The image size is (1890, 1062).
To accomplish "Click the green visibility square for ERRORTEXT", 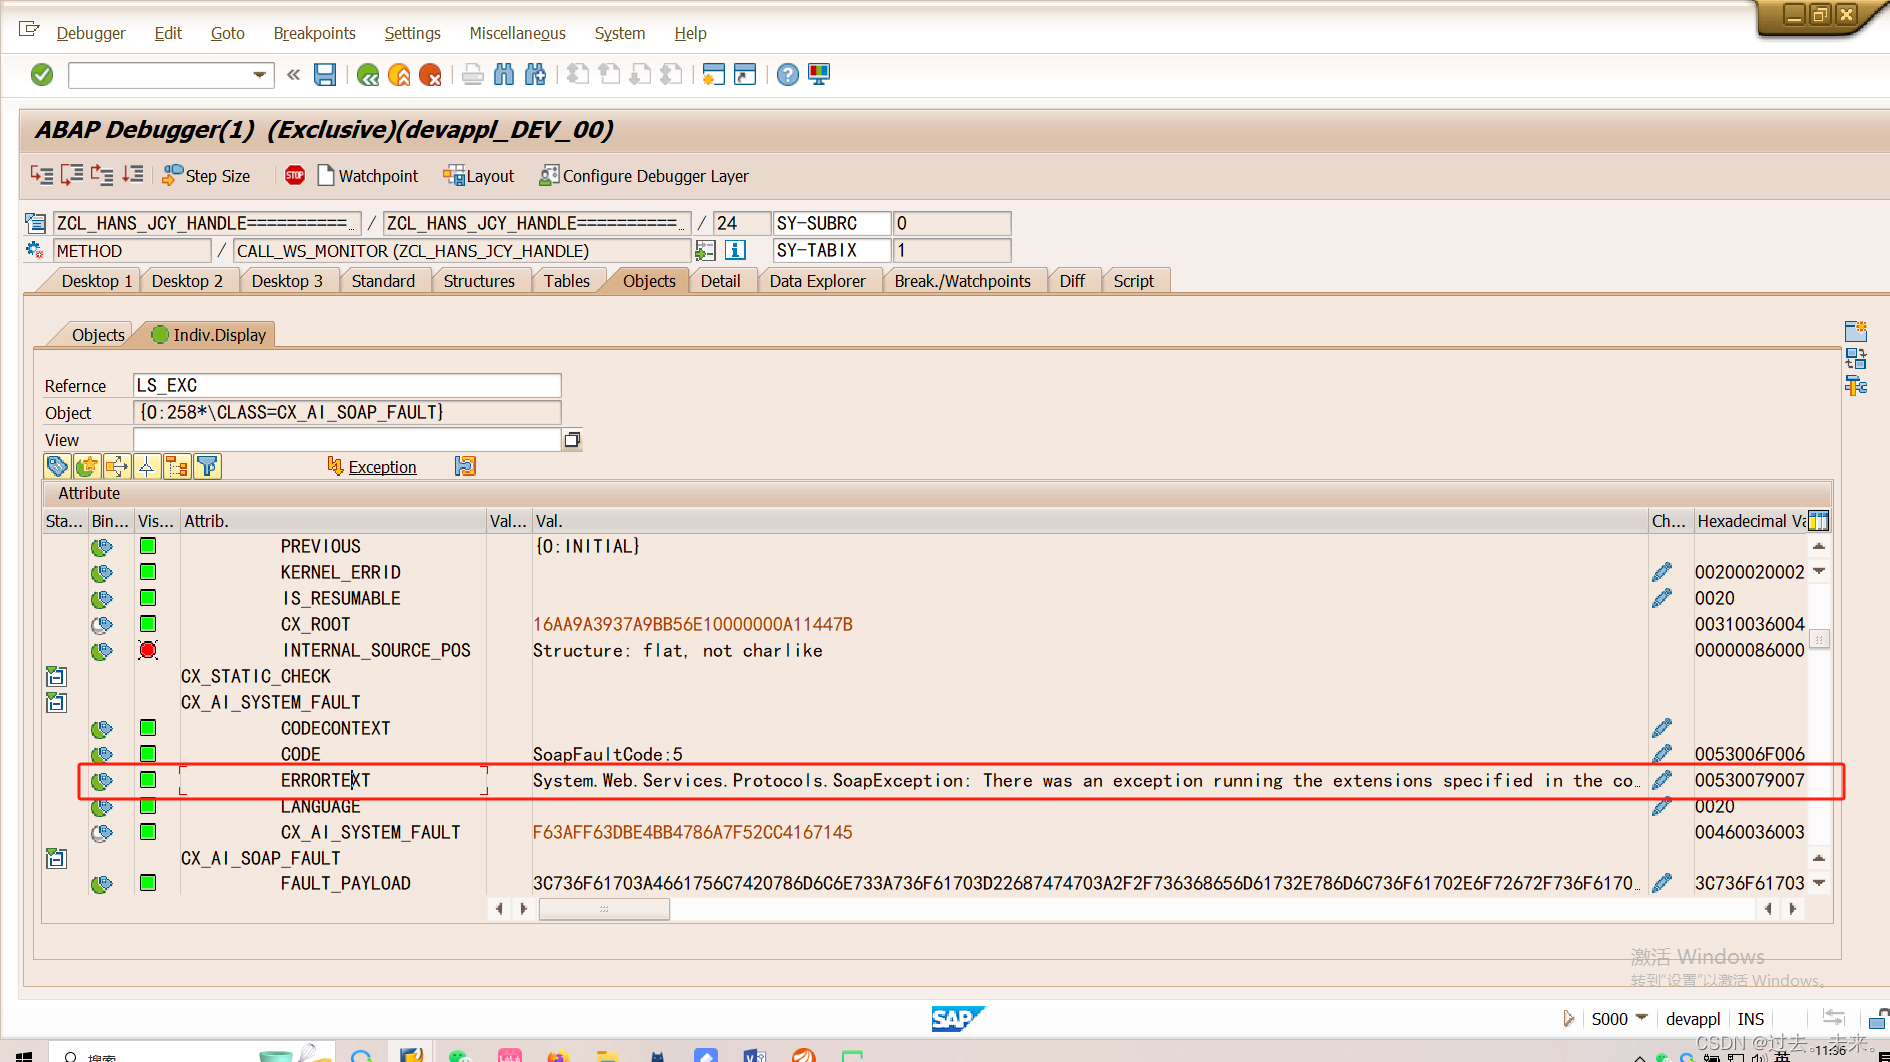I will click(148, 780).
